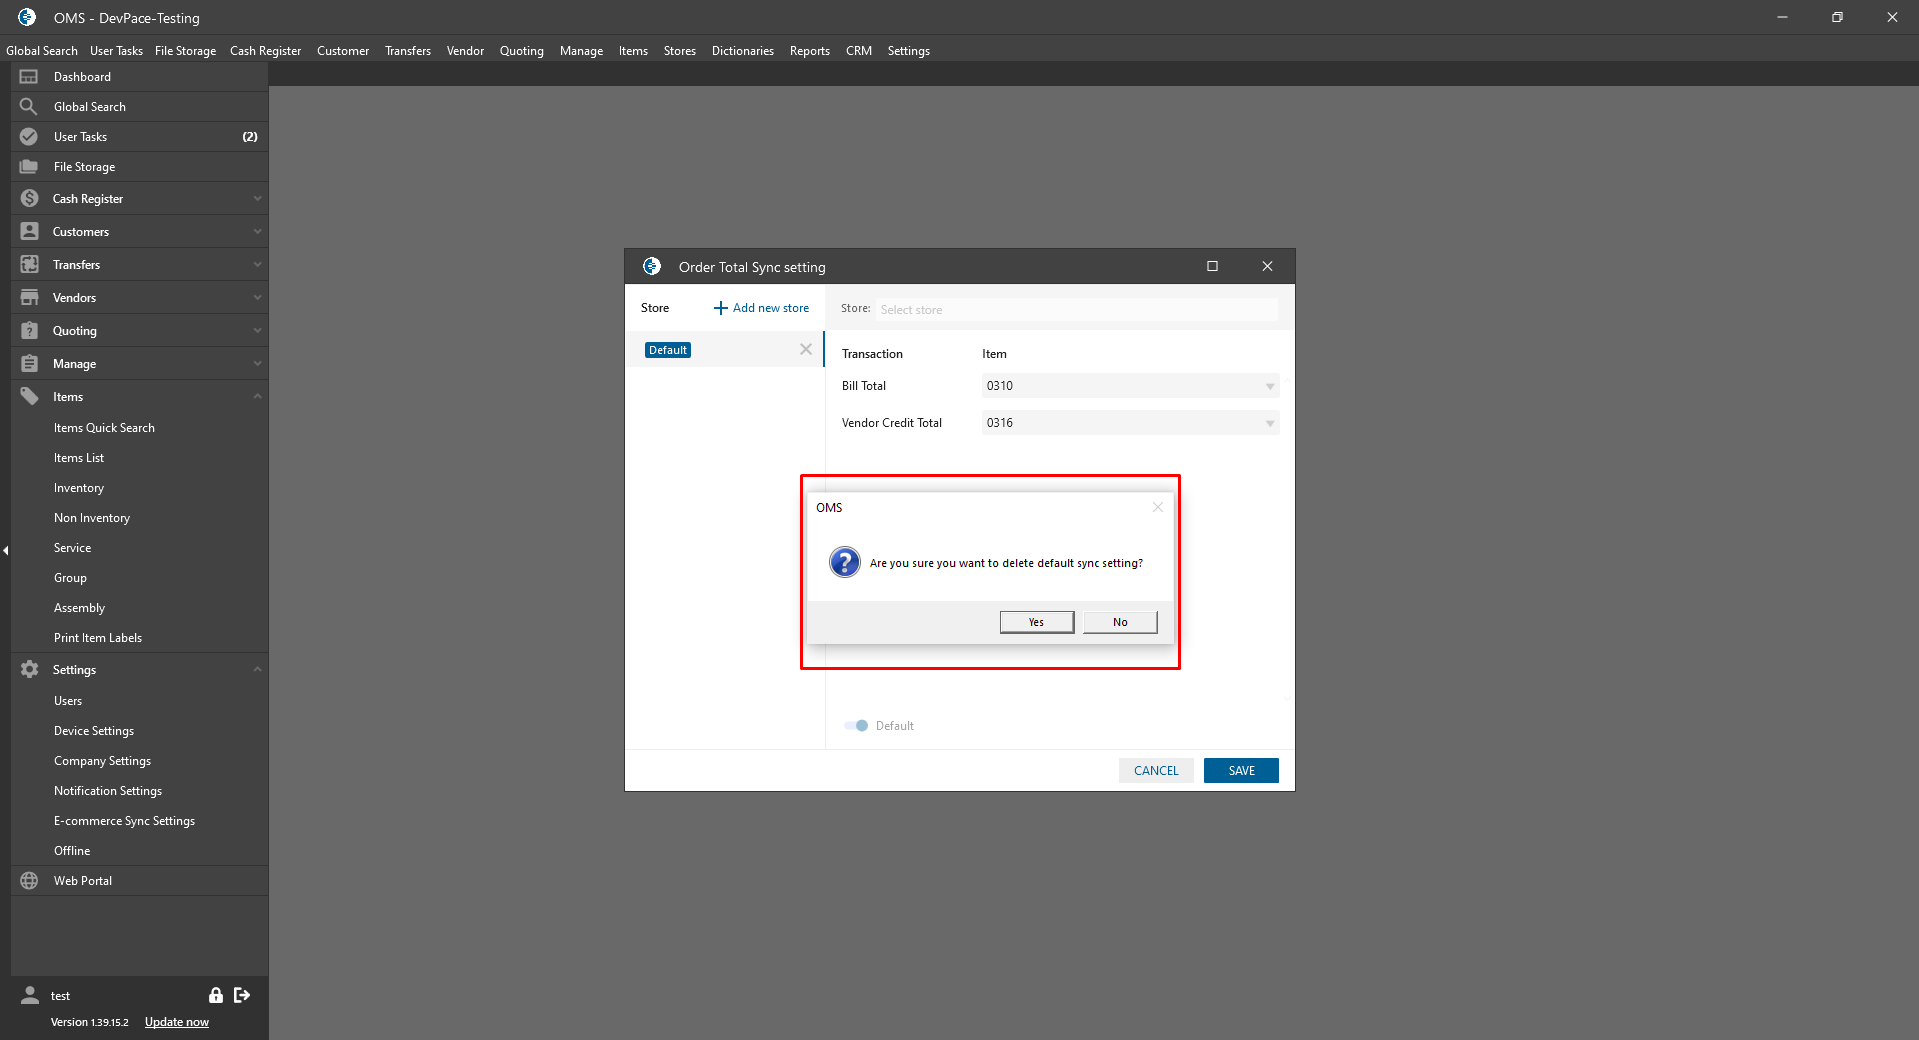Open the Stores menu
1919x1040 pixels.
680,51
